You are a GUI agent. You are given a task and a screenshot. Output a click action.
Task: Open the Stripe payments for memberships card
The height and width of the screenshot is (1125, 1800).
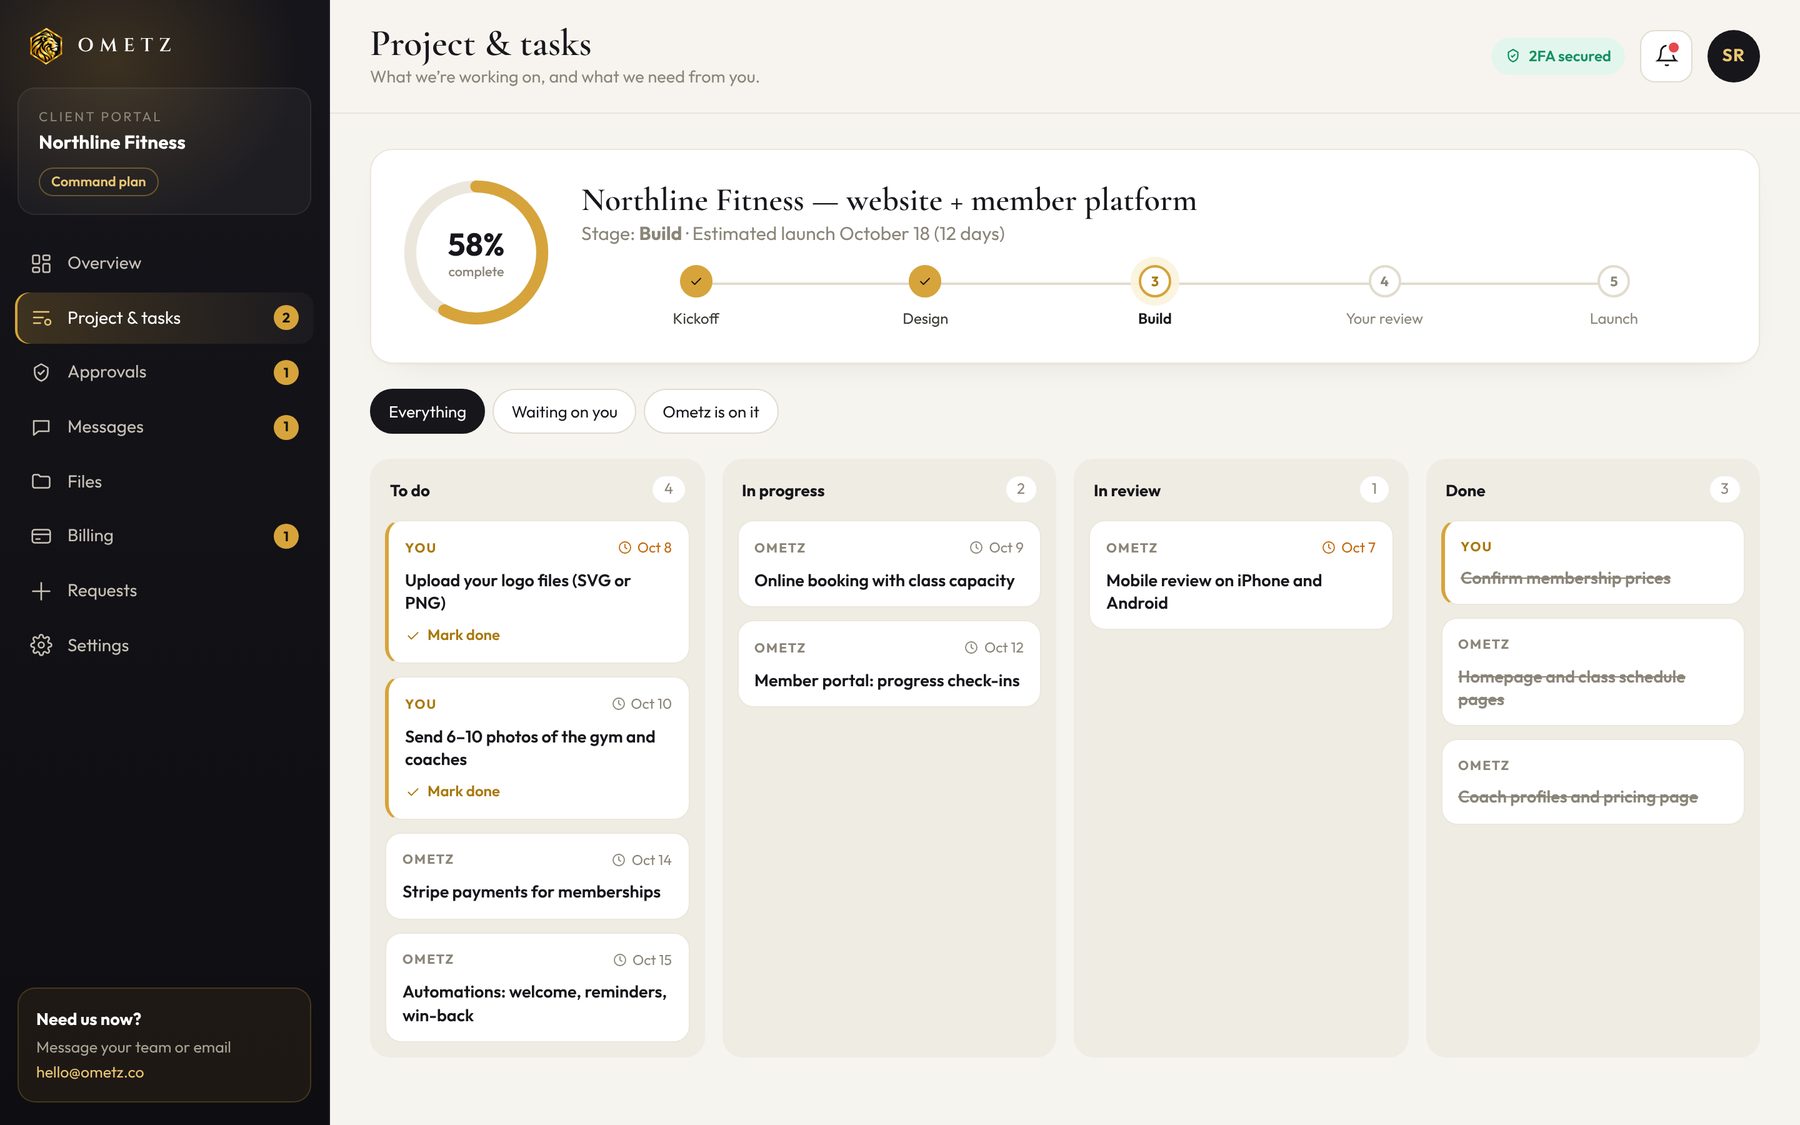click(537, 876)
